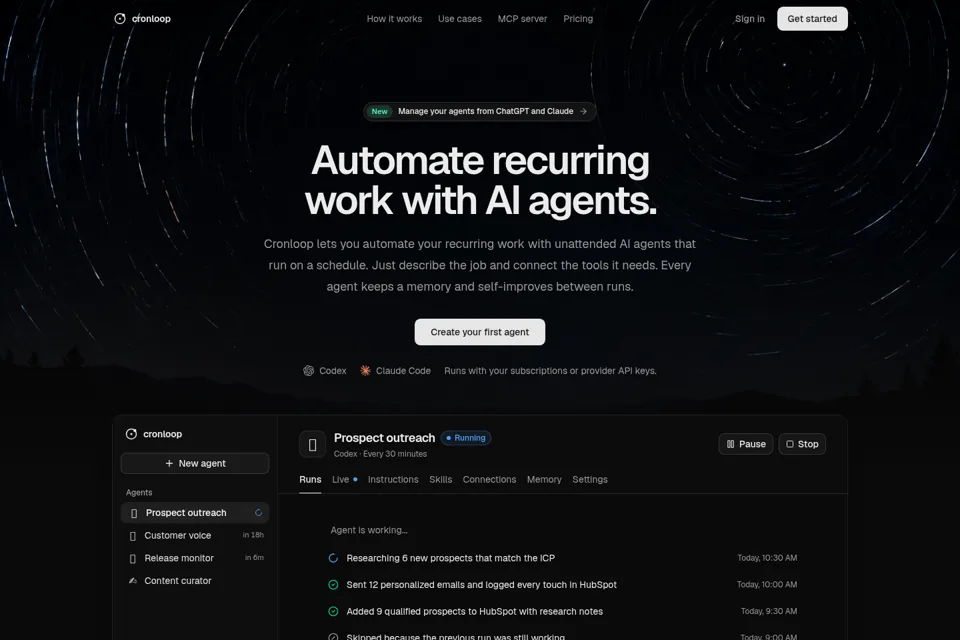Click the cronloop logo icon in header
The height and width of the screenshot is (640, 960).
point(120,19)
